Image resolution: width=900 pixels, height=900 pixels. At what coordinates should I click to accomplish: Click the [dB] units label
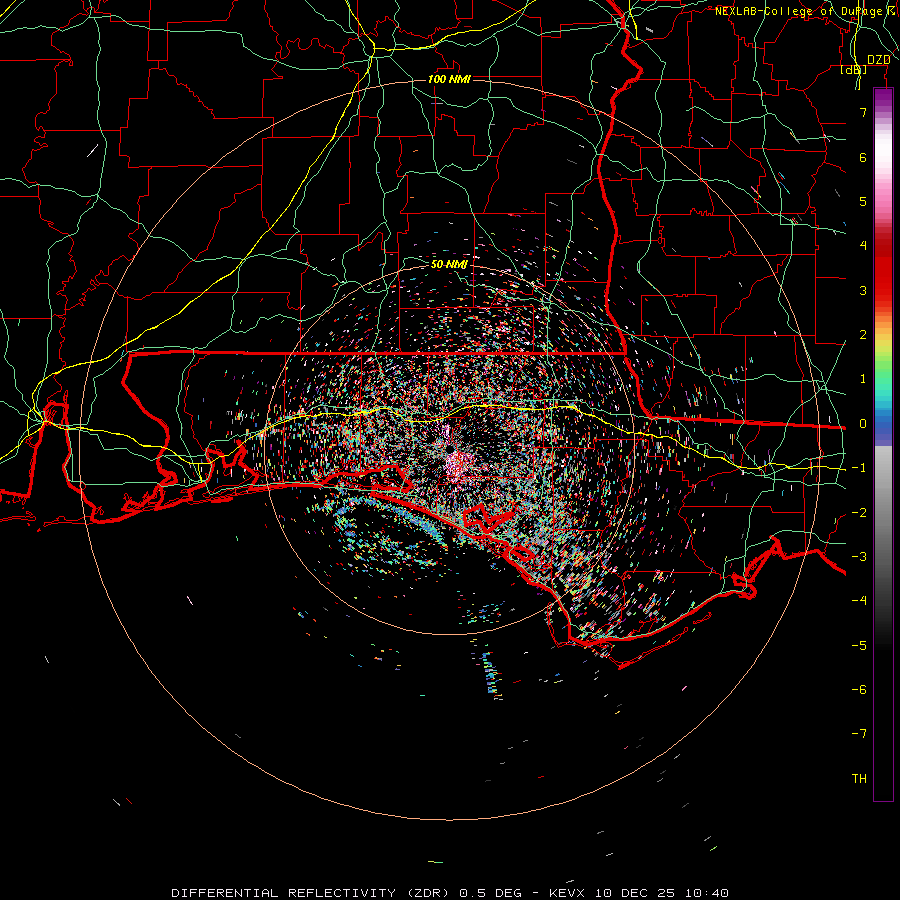854,70
